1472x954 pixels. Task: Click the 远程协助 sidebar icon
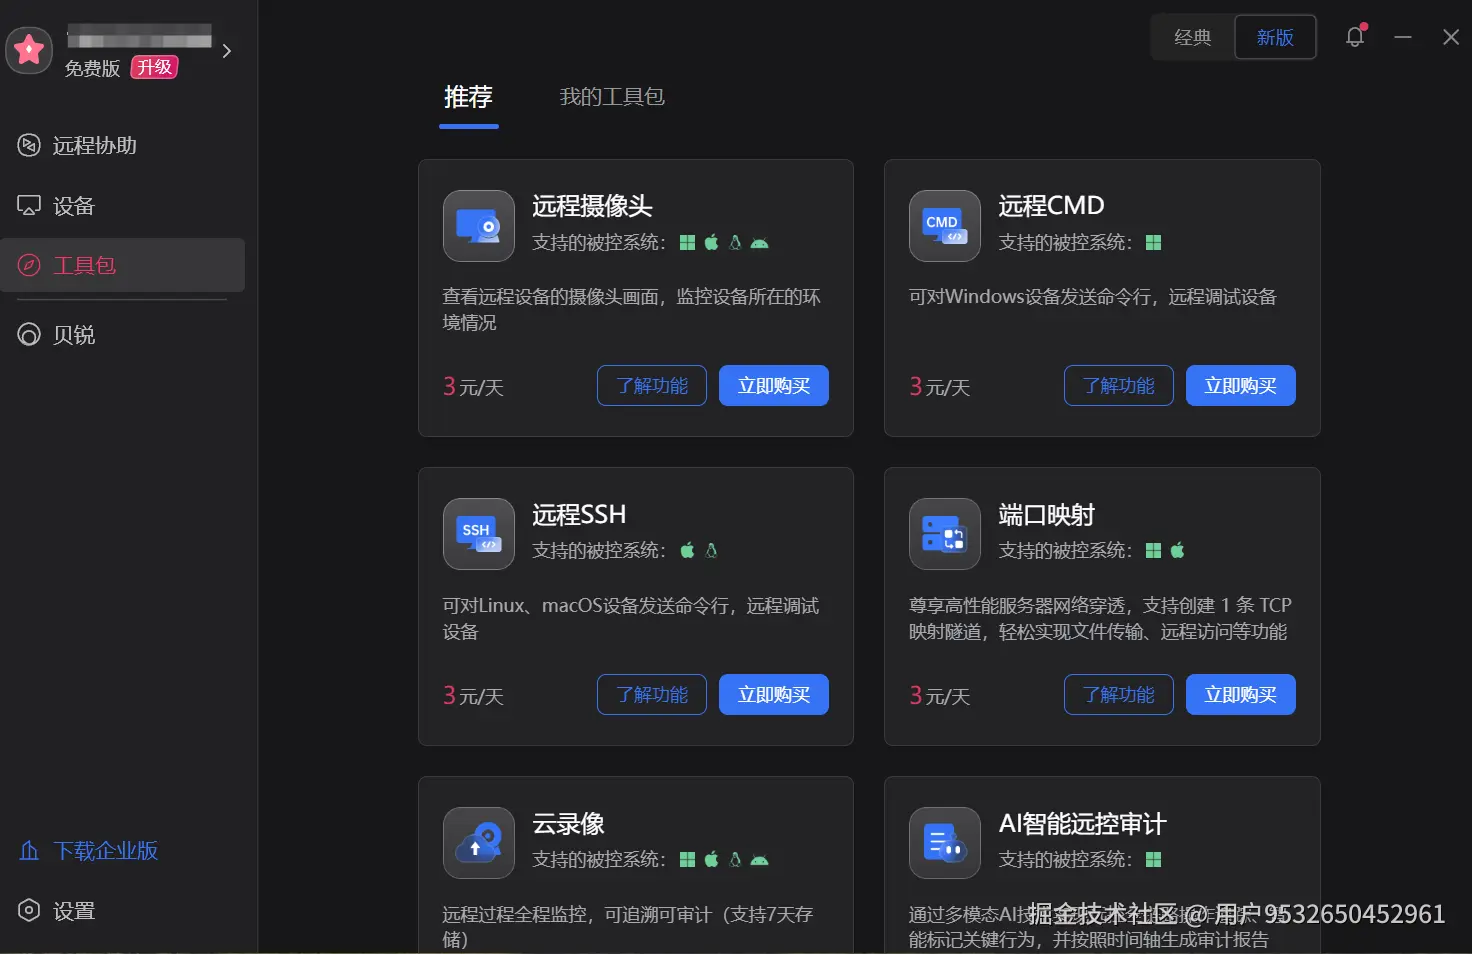pyautogui.click(x=29, y=146)
